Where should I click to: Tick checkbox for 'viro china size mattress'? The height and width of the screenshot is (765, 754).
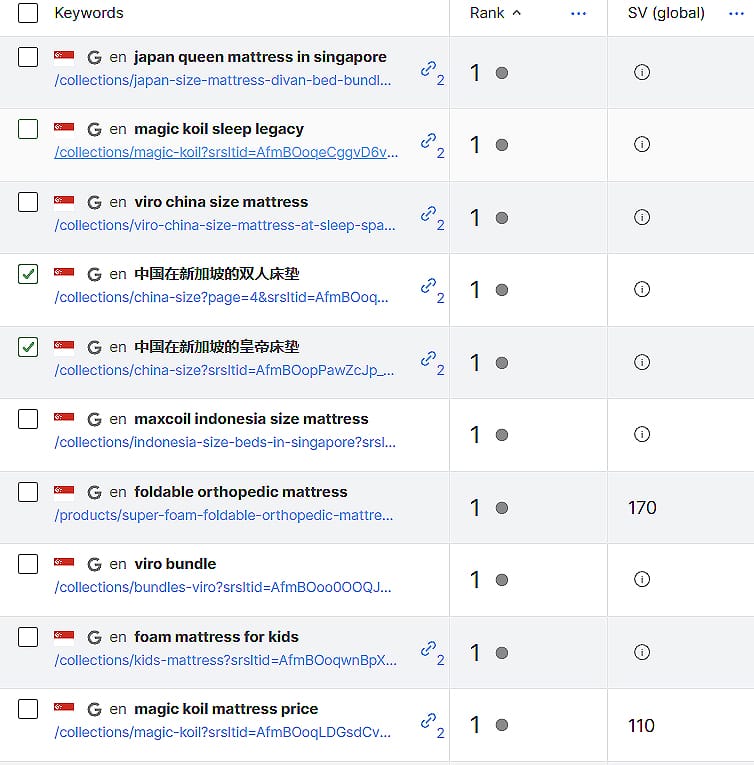[x=28, y=202]
